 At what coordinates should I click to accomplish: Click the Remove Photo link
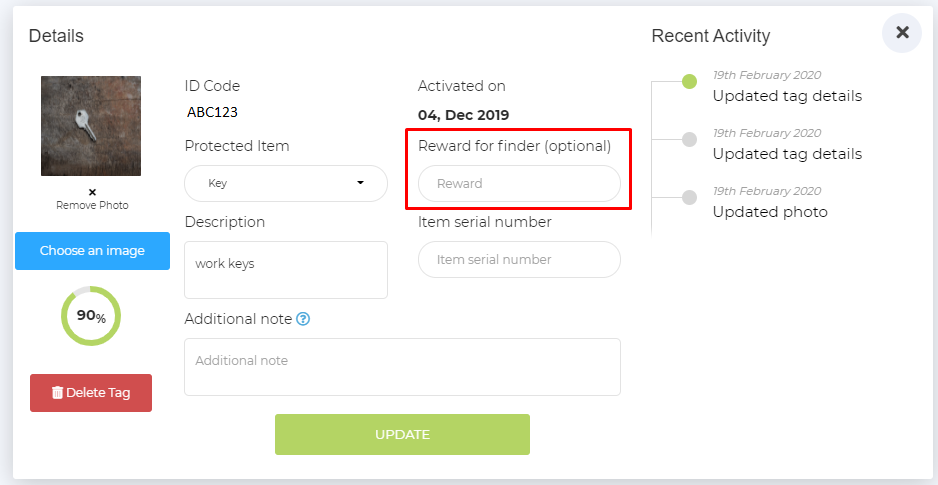(92, 205)
